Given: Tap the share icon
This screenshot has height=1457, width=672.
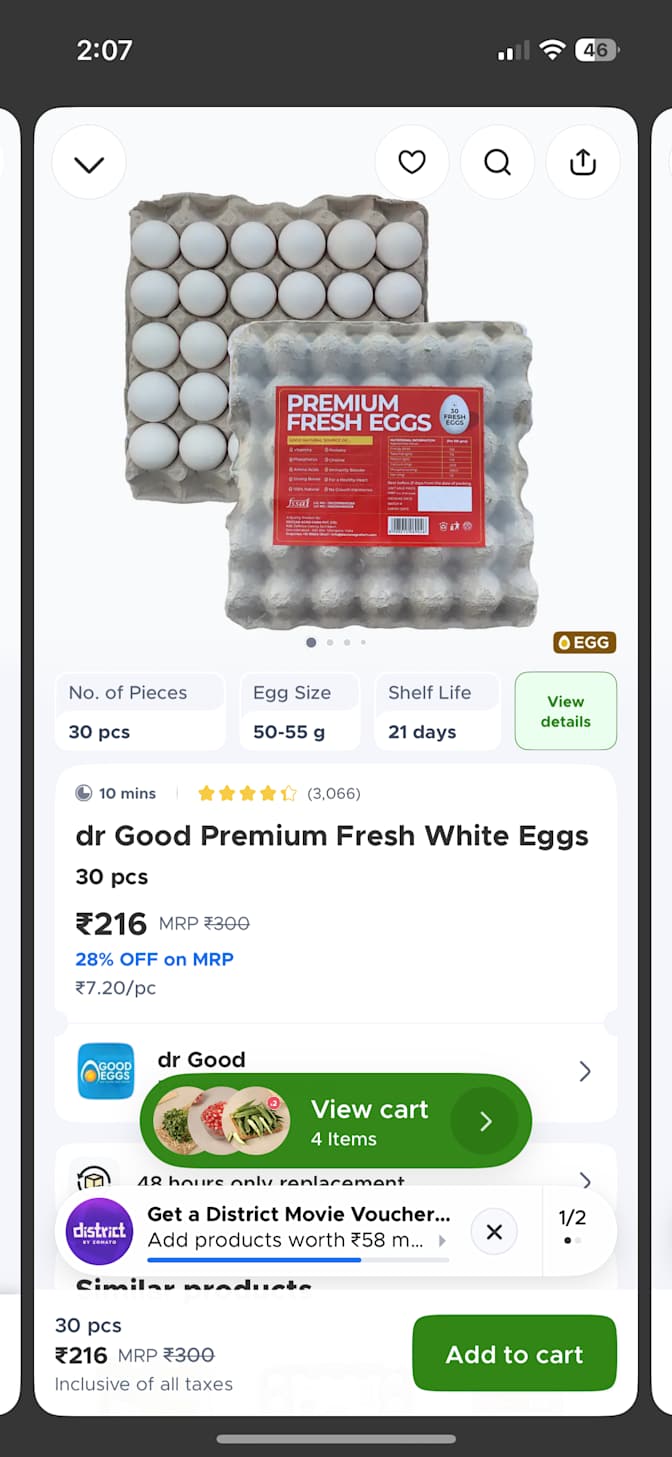Looking at the screenshot, I should click(583, 162).
